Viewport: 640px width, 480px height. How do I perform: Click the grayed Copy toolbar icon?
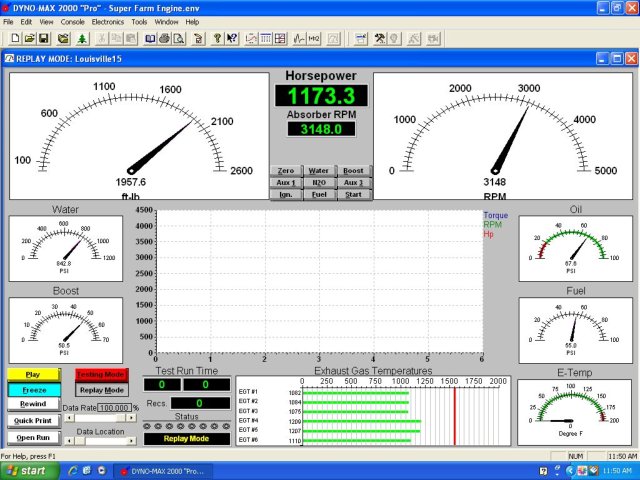(x=116, y=38)
